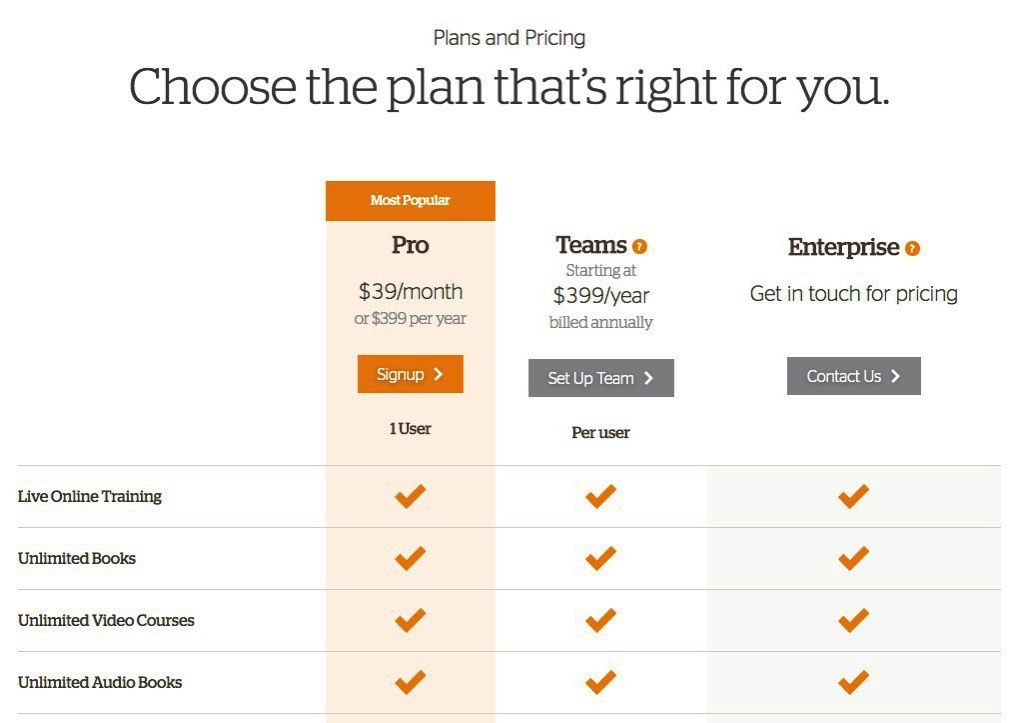
Task: Click Teams checkmark for Unlimited Video Courses
Action: tap(600, 620)
